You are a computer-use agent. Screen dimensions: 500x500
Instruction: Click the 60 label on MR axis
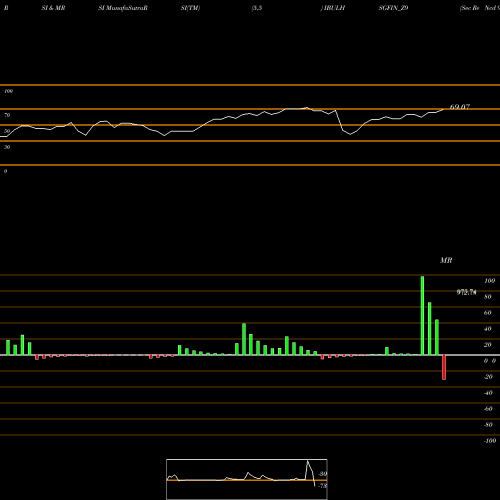pyautogui.click(x=488, y=313)
